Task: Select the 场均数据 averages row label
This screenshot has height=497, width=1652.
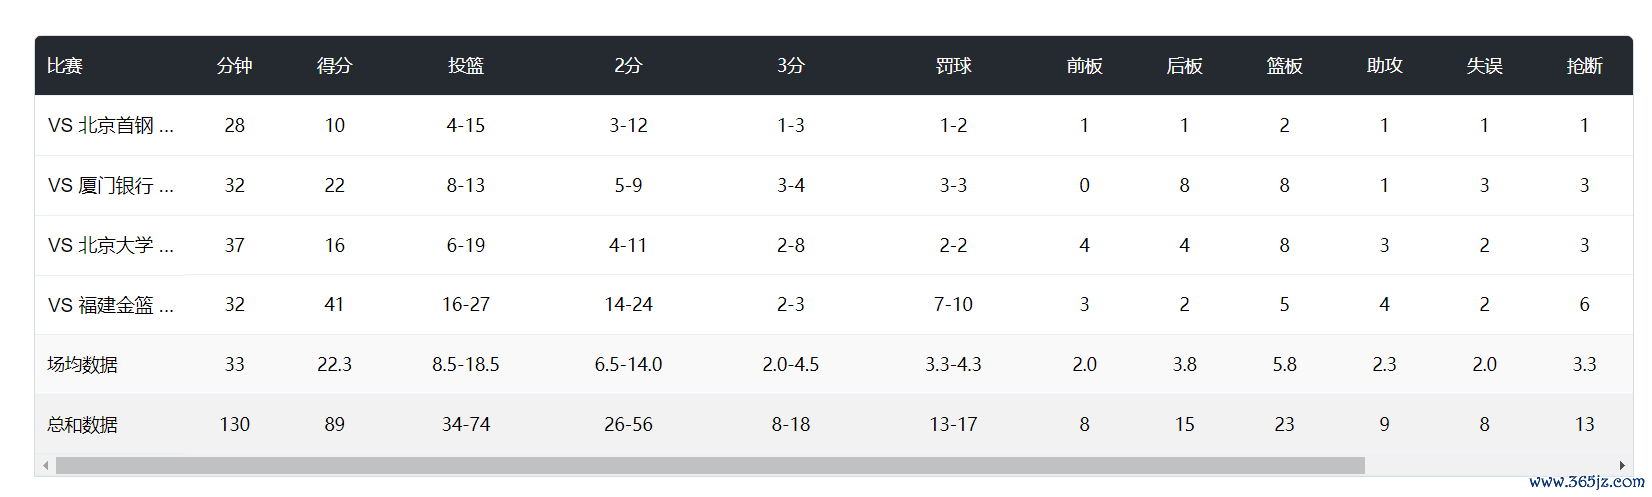Action: pyautogui.click(x=82, y=365)
